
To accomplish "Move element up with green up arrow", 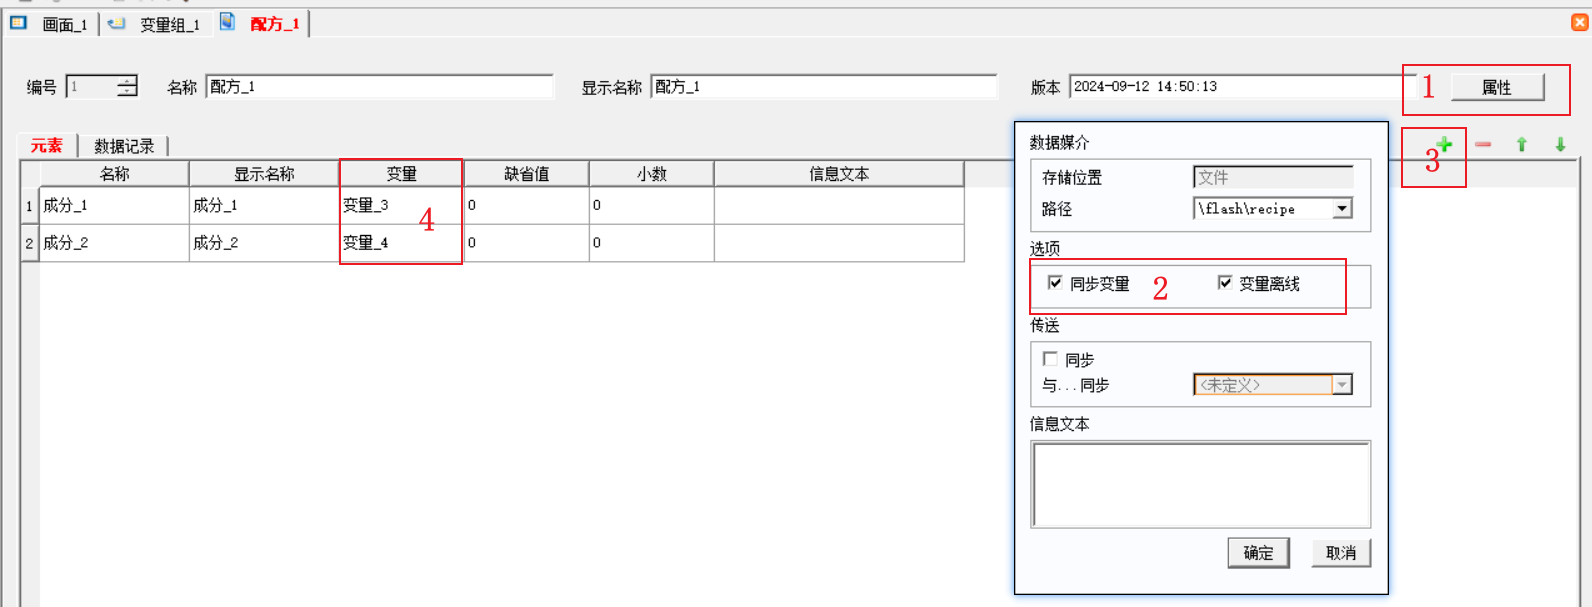I will pyautogui.click(x=1522, y=145).
